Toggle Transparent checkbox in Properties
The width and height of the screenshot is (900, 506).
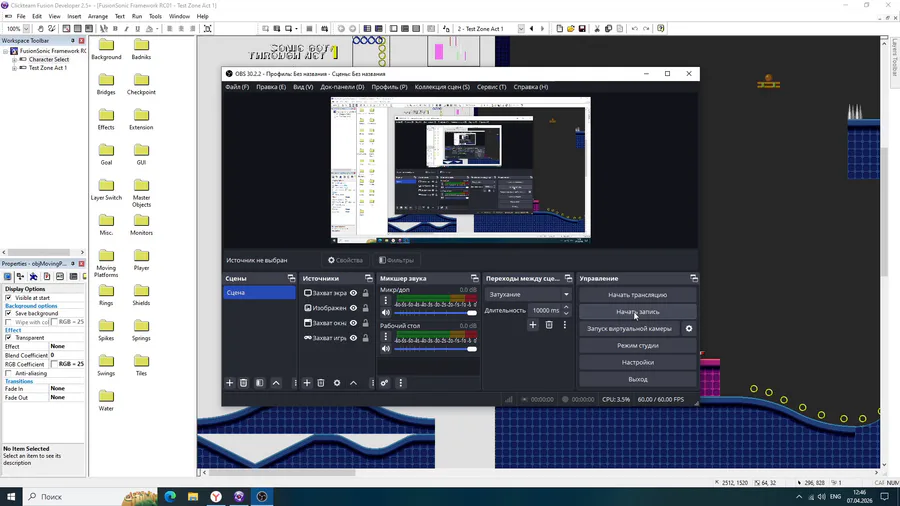pos(8,338)
